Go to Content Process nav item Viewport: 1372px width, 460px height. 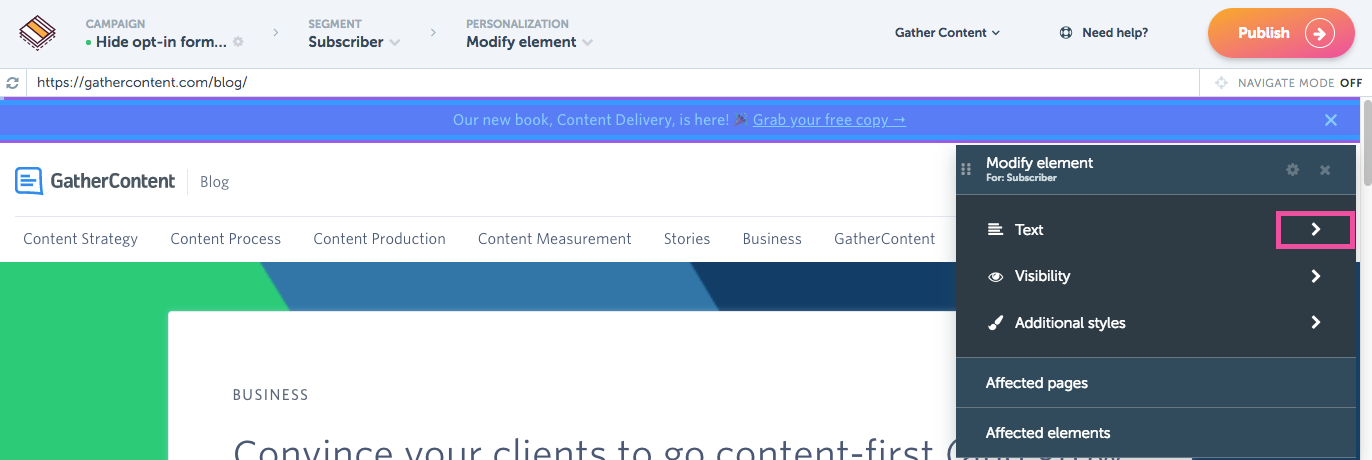(x=226, y=239)
